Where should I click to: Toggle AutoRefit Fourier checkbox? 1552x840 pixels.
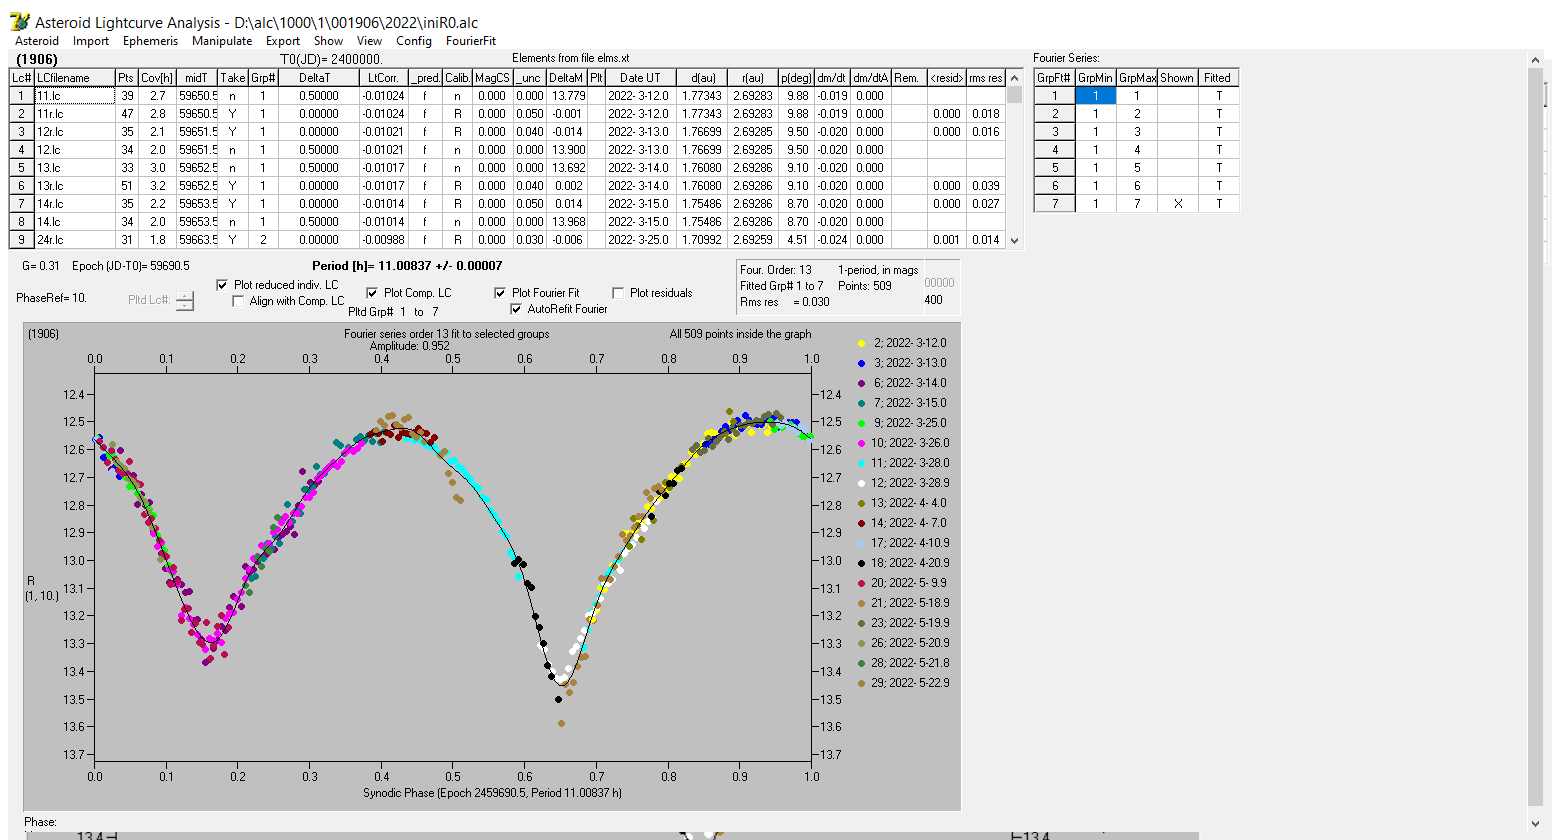coord(516,309)
